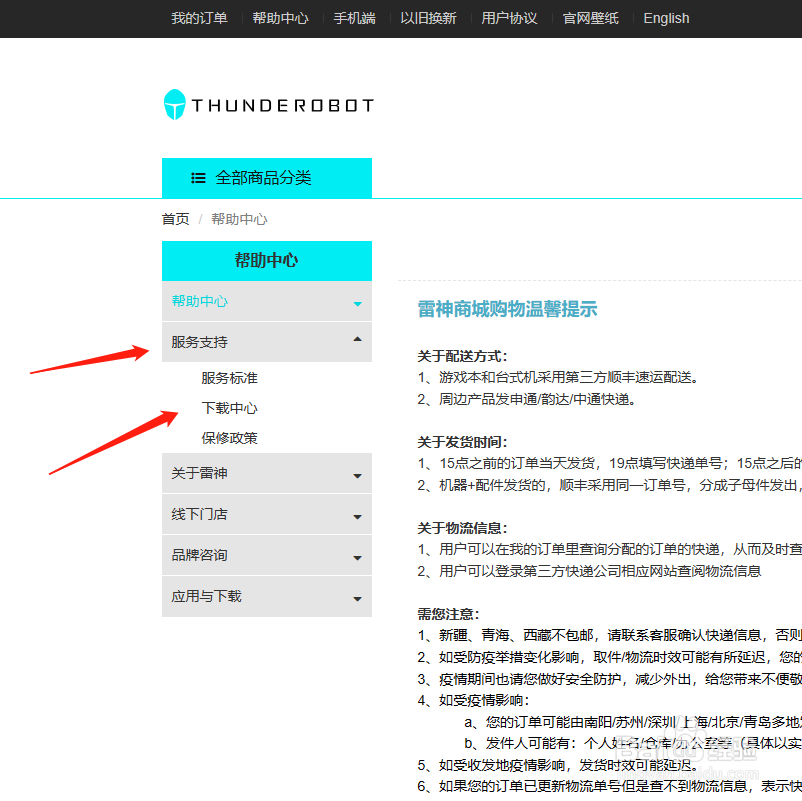This screenshot has width=802, height=801.
Task: Click 帮助中心 breadcrumb item
Action: (x=239, y=219)
